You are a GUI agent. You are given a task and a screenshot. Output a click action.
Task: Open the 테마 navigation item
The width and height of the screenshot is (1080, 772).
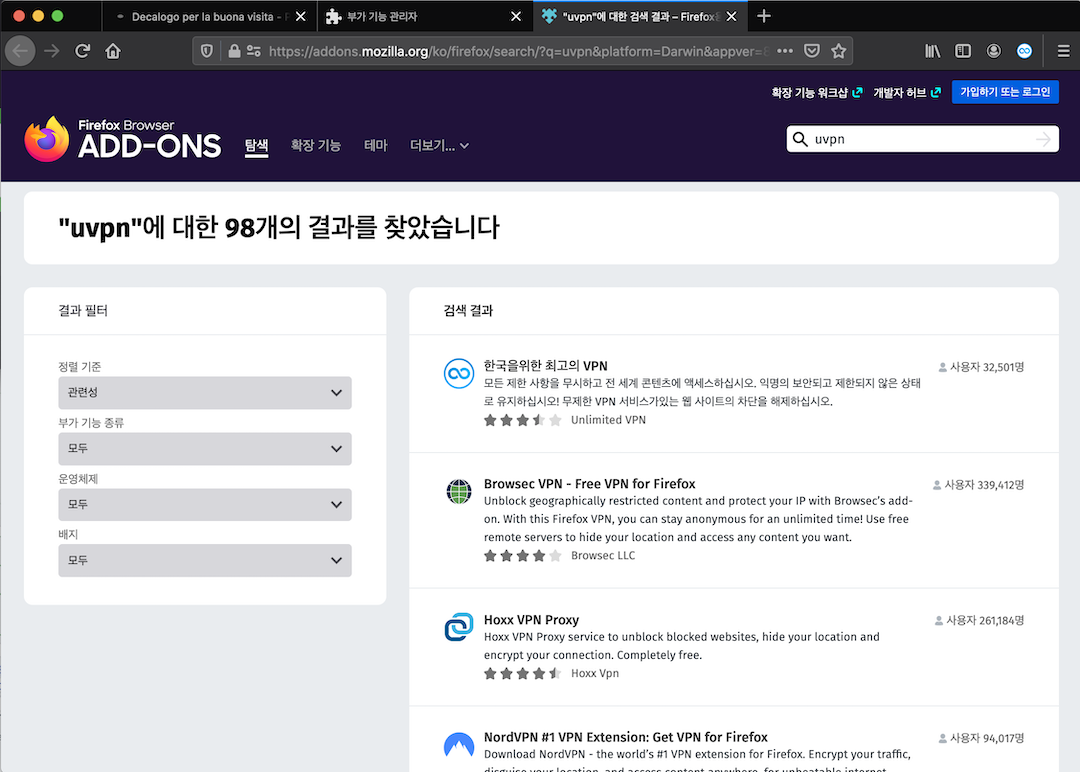pyautogui.click(x=376, y=145)
